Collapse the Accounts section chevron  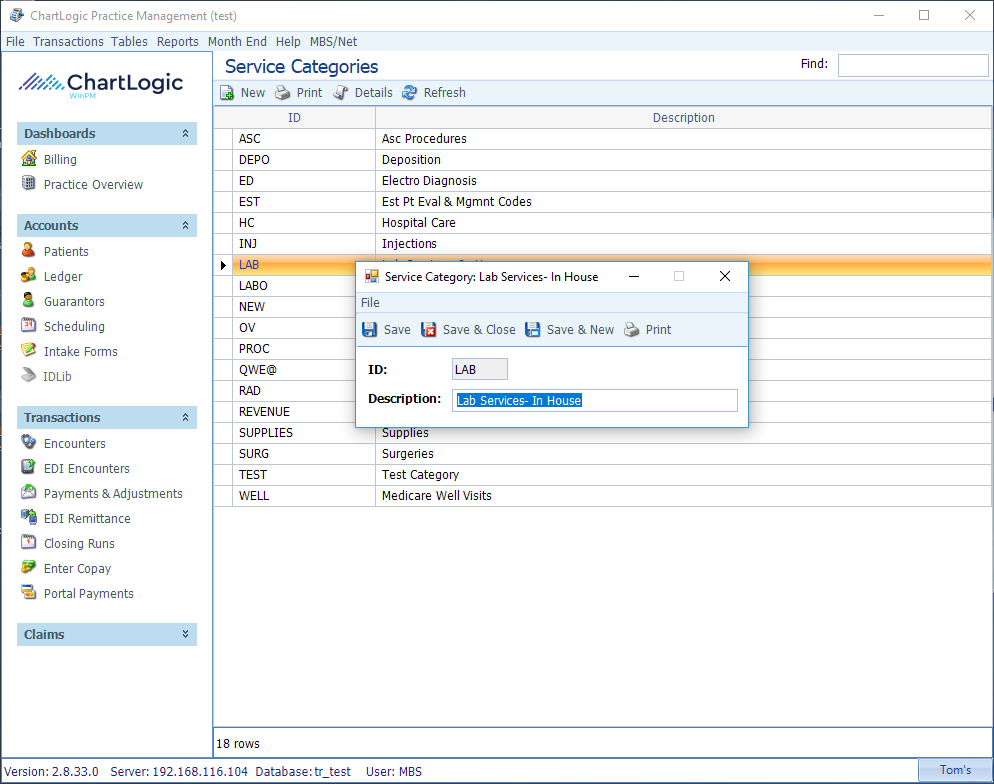tap(185, 225)
